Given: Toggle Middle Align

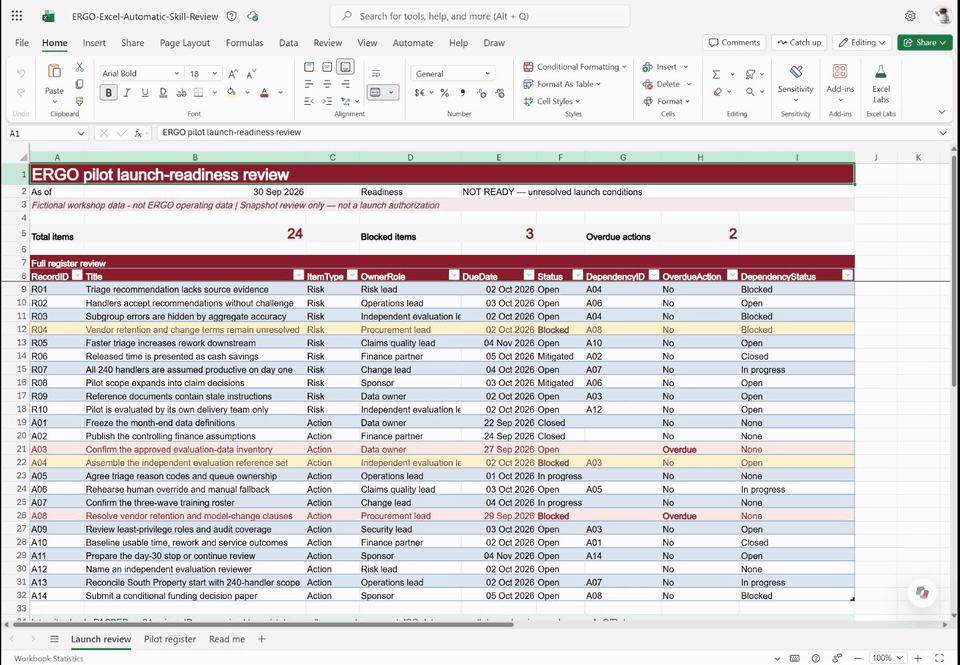Looking at the screenshot, I should point(327,67).
